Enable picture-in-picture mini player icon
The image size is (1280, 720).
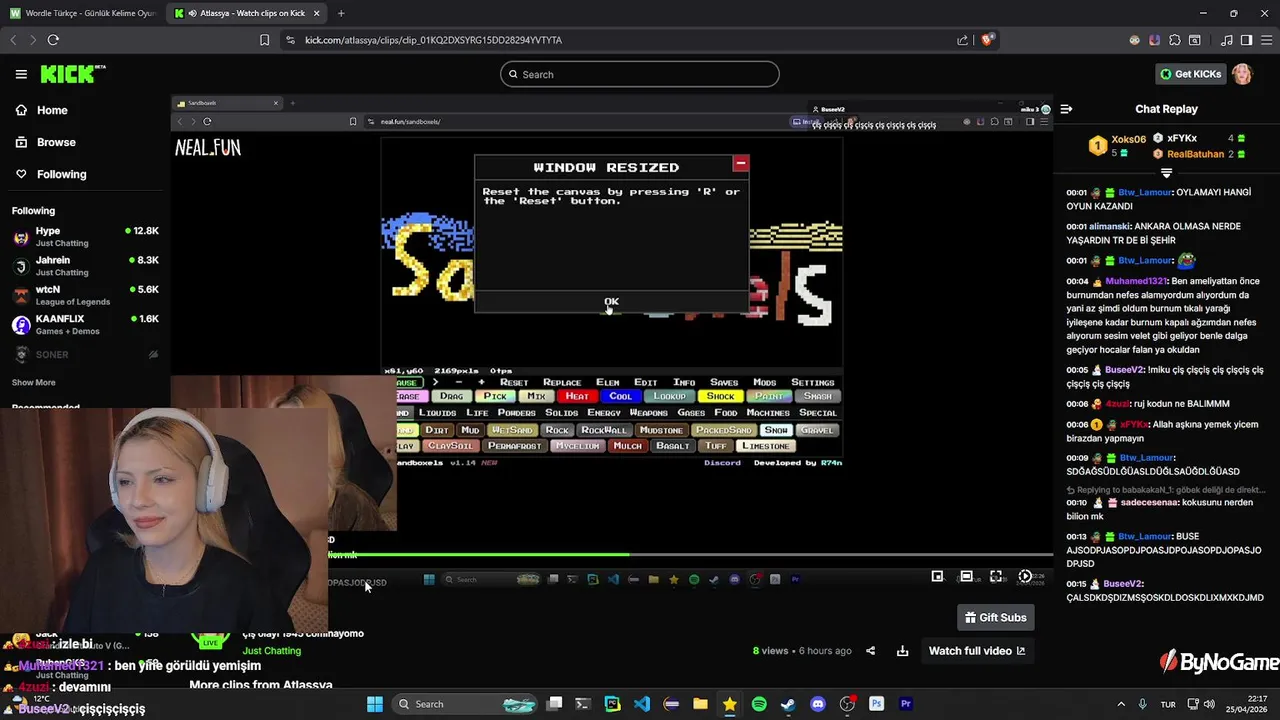point(937,576)
